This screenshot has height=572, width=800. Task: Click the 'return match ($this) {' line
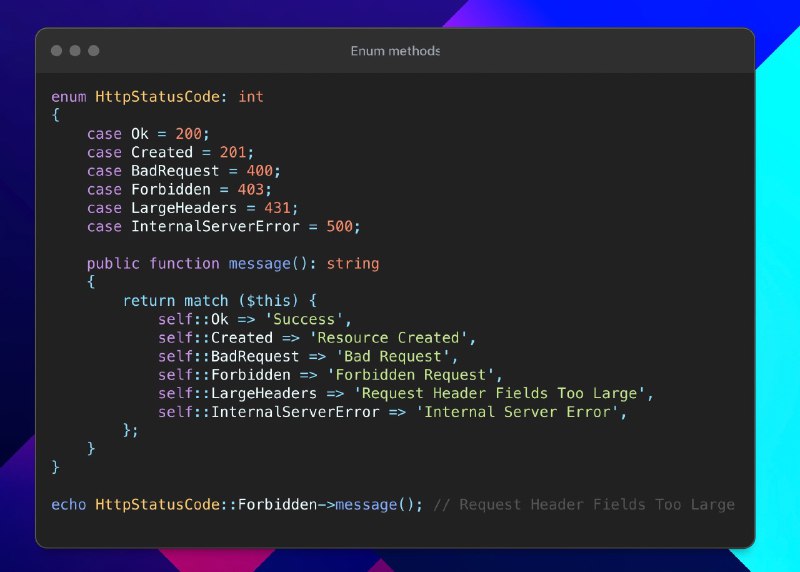tap(219, 301)
